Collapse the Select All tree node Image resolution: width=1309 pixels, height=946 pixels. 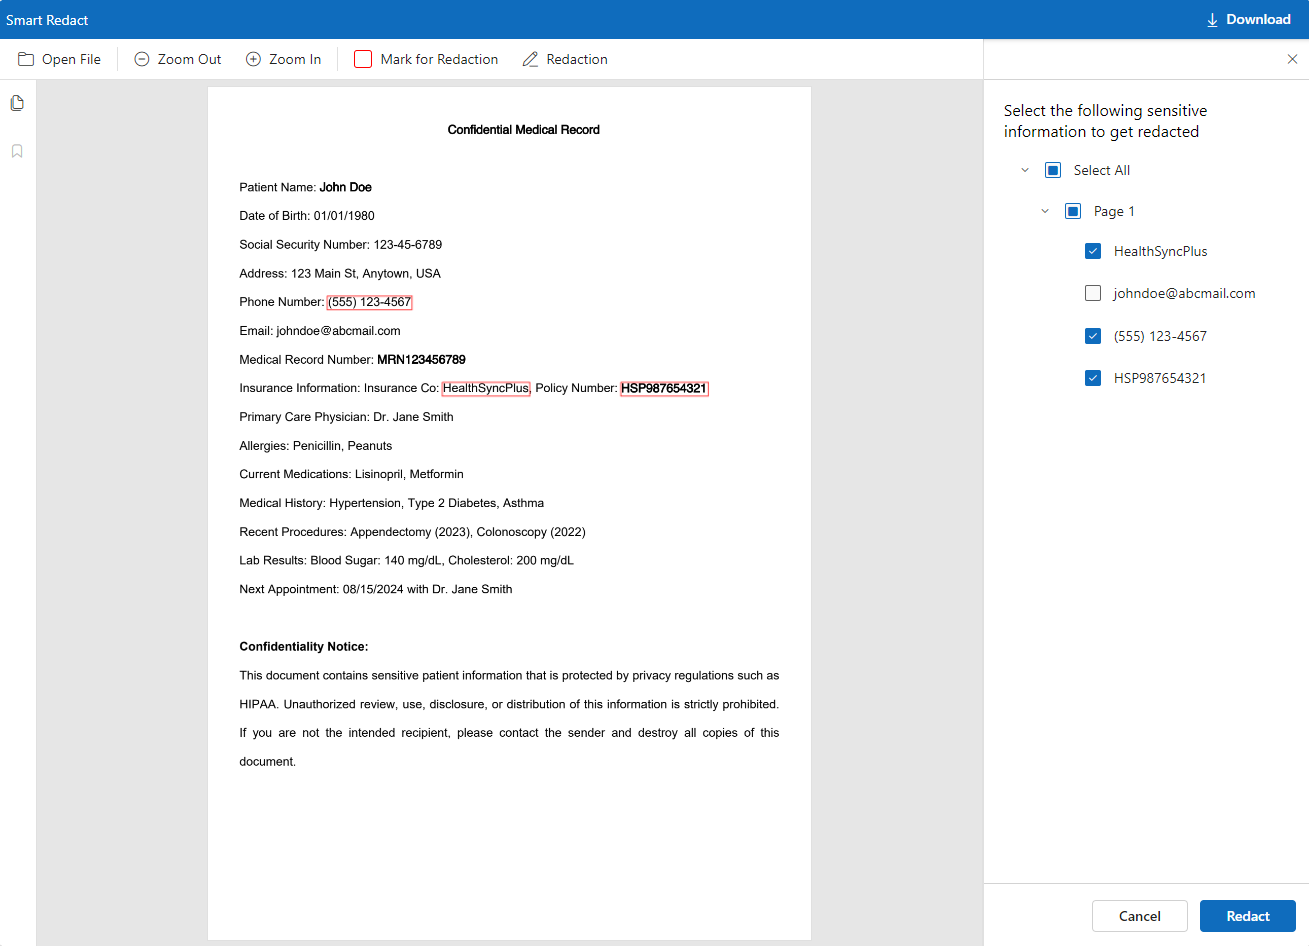(1025, 170)
